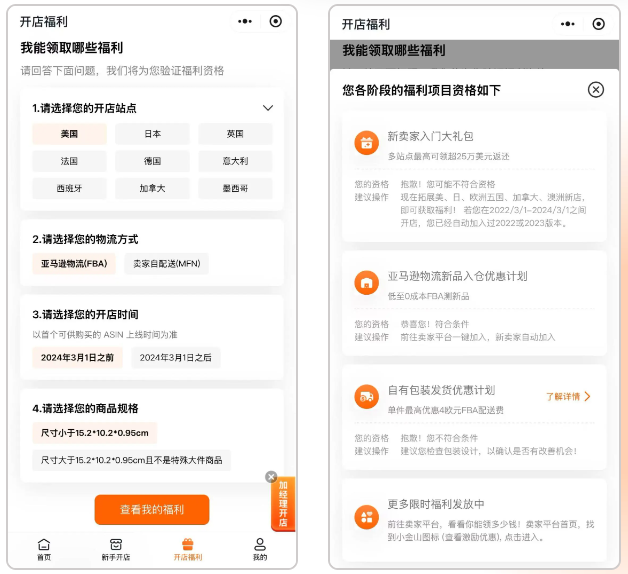Select 日本 site option
This screenshot has height=574, width=628.
(152, 134)
